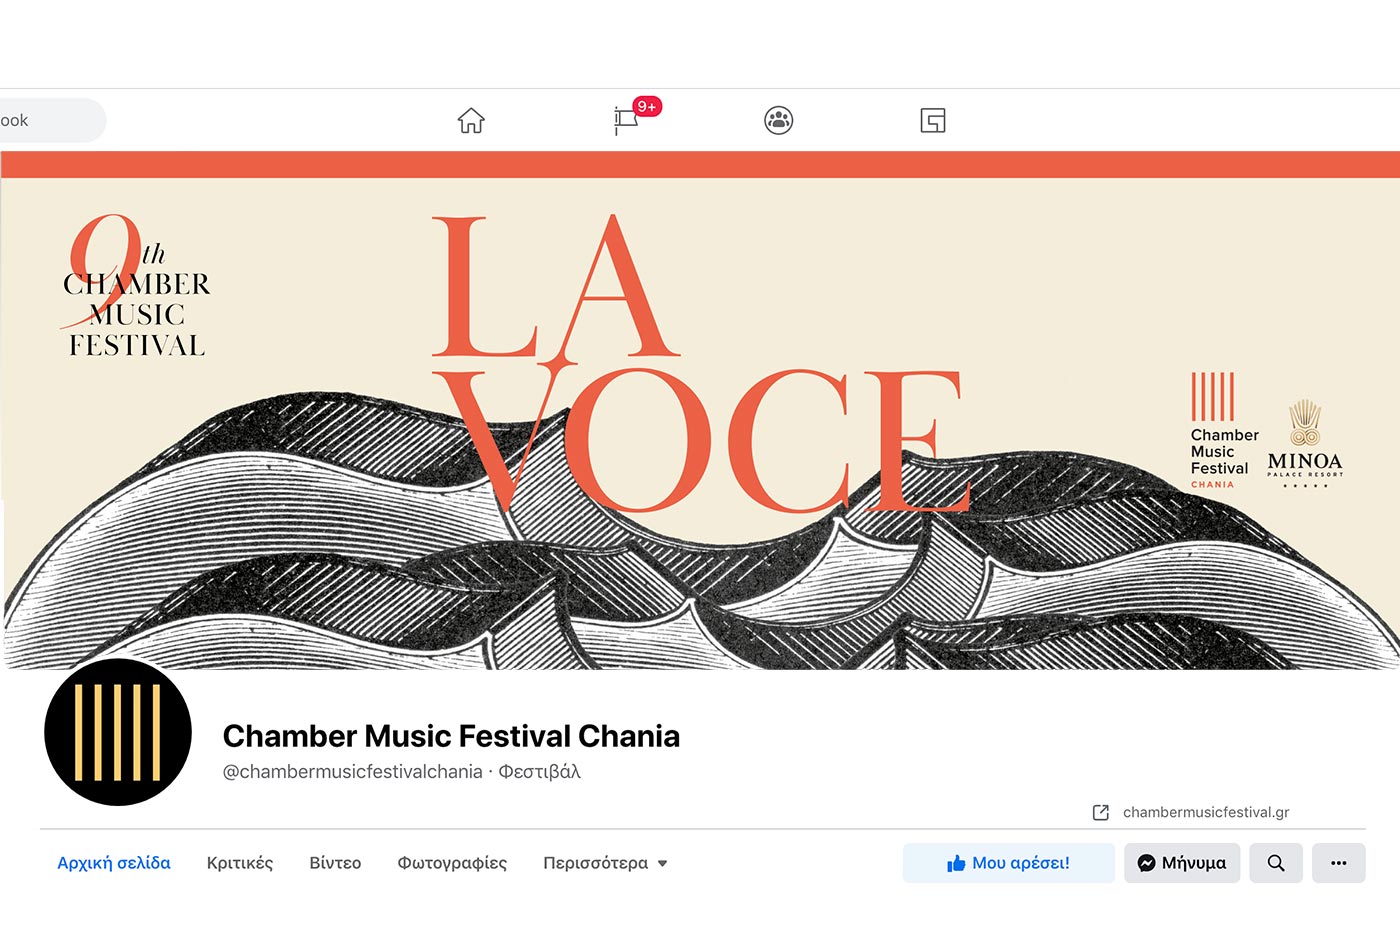Click the thumbs-up icon in Like button
This screenshot has width=1400, height=951.
coord(957,863)
